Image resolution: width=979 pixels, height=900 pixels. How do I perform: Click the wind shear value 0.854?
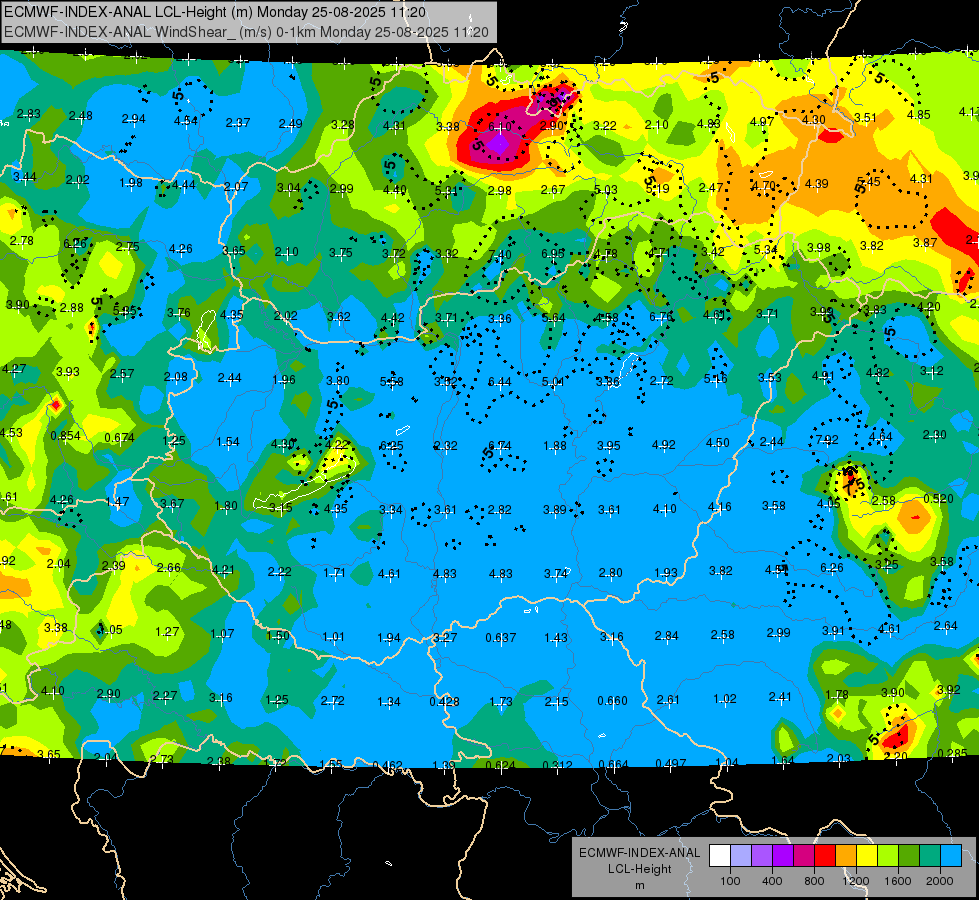point(65,436)
